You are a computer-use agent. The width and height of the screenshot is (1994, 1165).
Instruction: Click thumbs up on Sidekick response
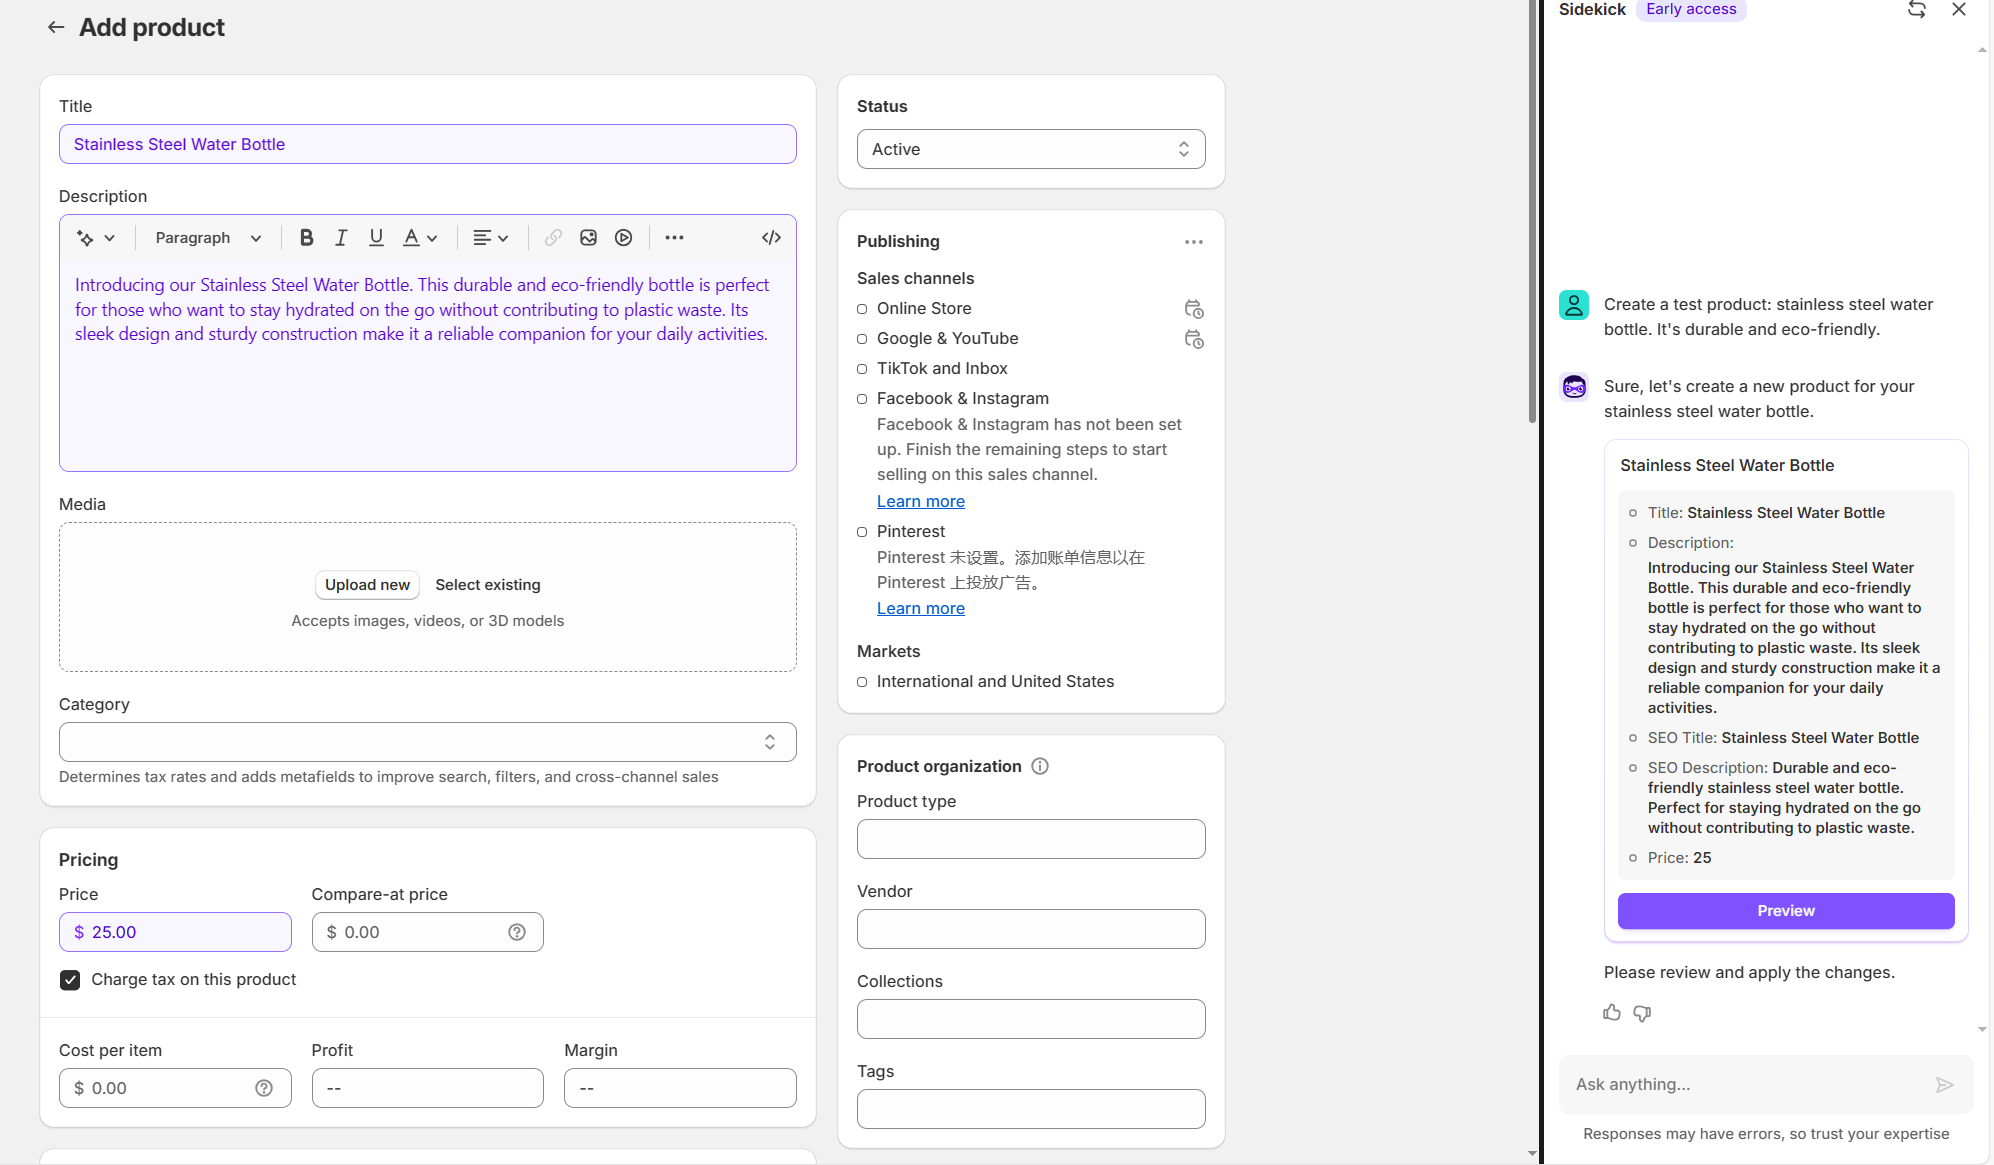pos(1611,1013)
